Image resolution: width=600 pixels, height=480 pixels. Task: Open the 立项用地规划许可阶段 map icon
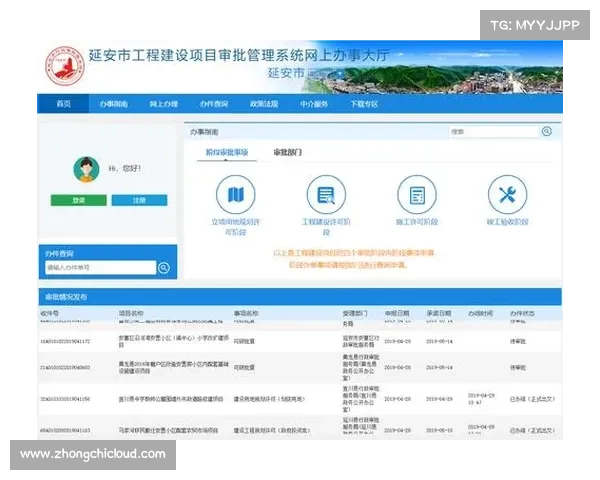coord(235,194)
